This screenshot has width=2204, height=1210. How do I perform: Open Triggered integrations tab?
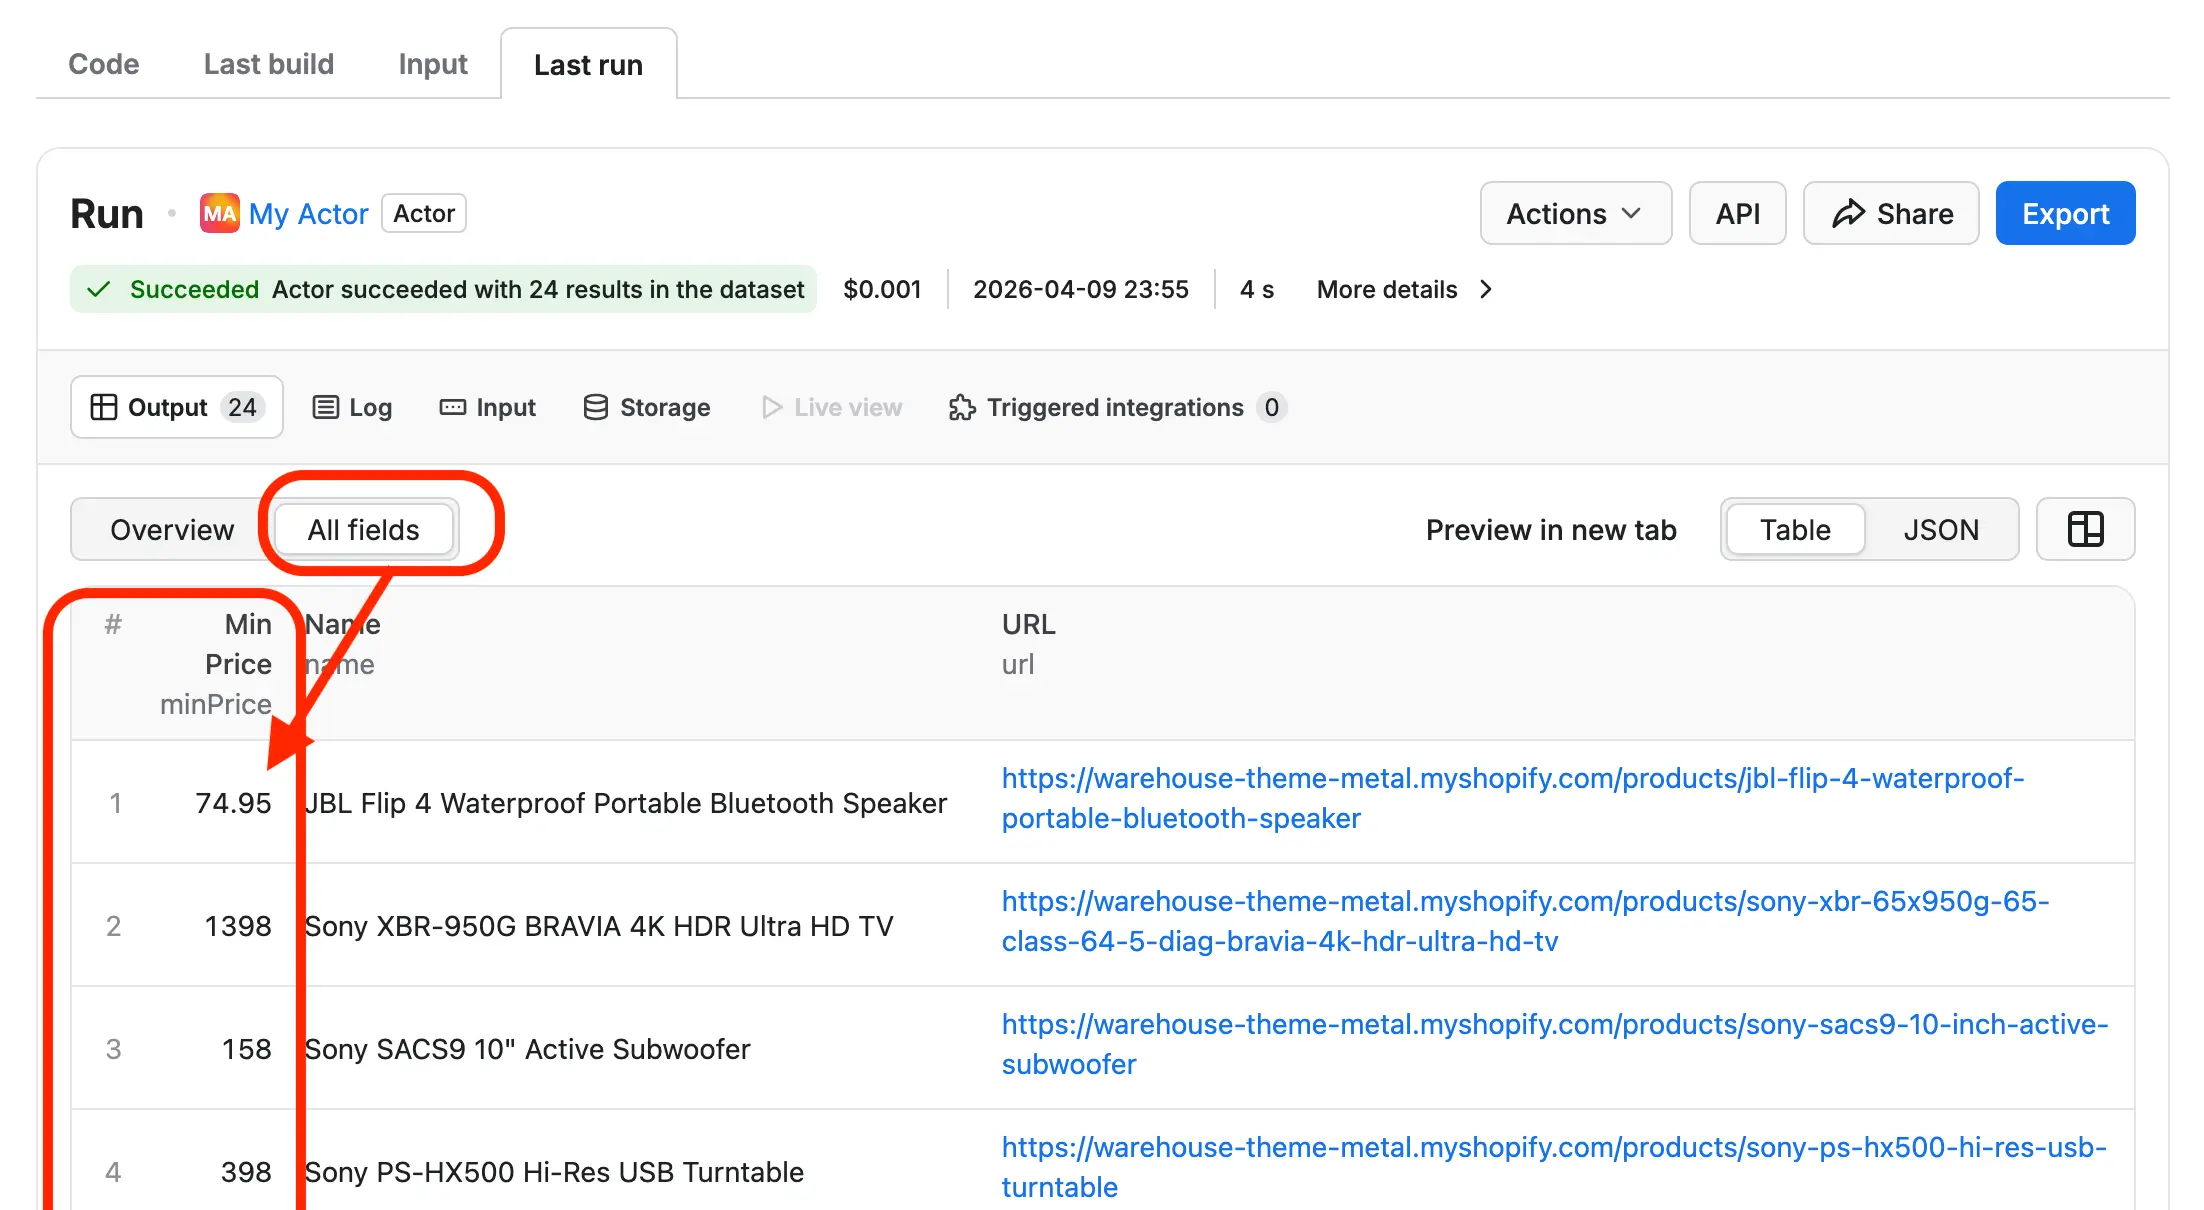coord(1116,407)
